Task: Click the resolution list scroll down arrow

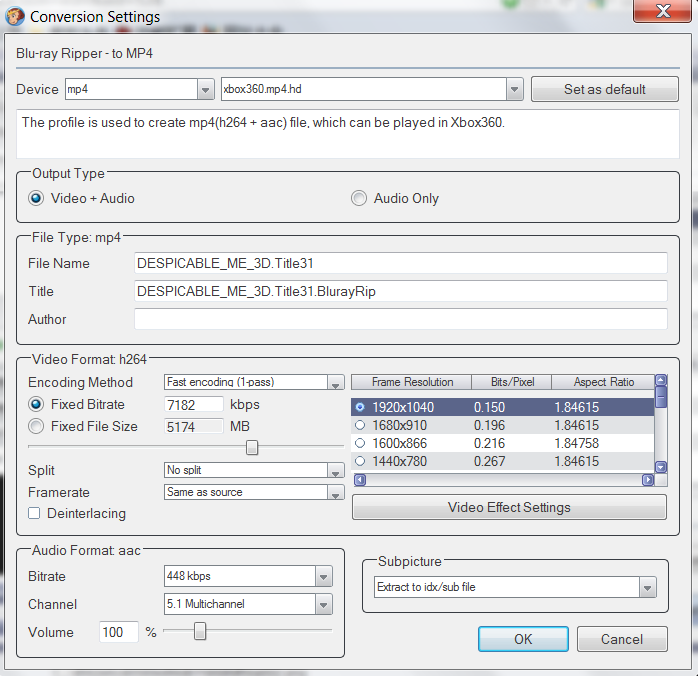Action: [x=661, y=467]
